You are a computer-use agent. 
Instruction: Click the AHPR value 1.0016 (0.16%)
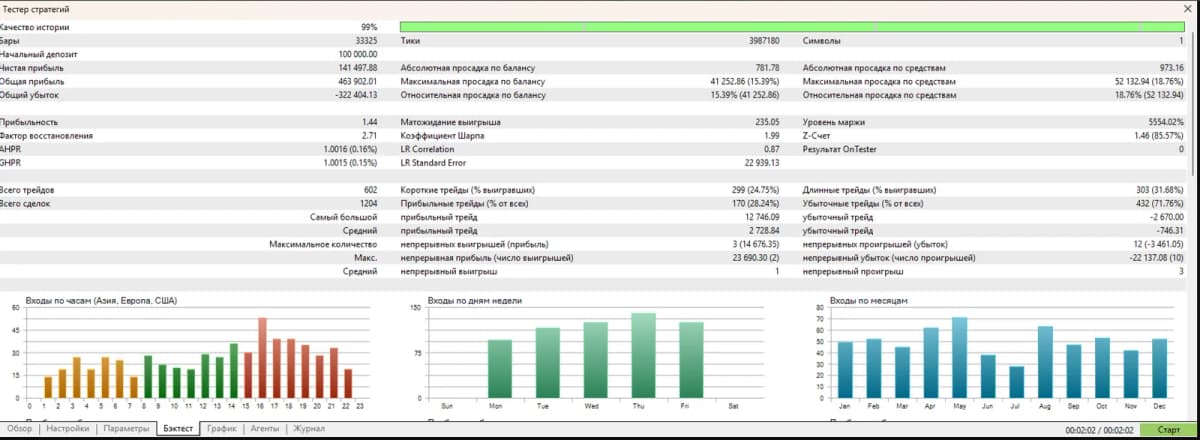click(351, 148)
